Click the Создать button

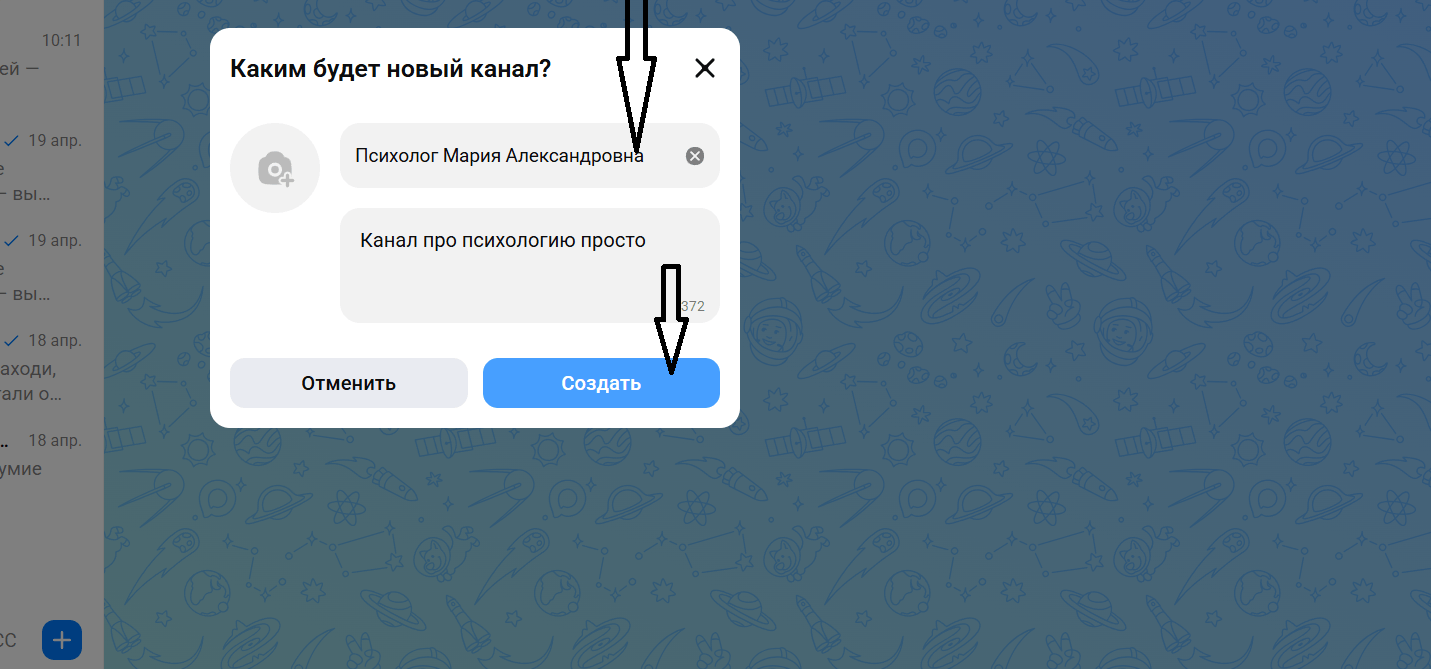point(601,383)
